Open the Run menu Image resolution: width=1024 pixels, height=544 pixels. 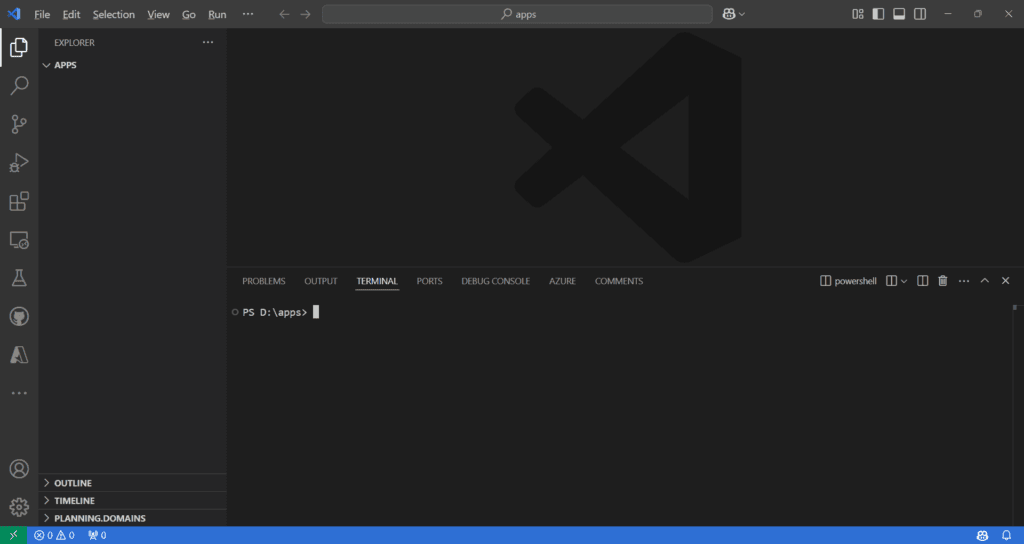217,14
